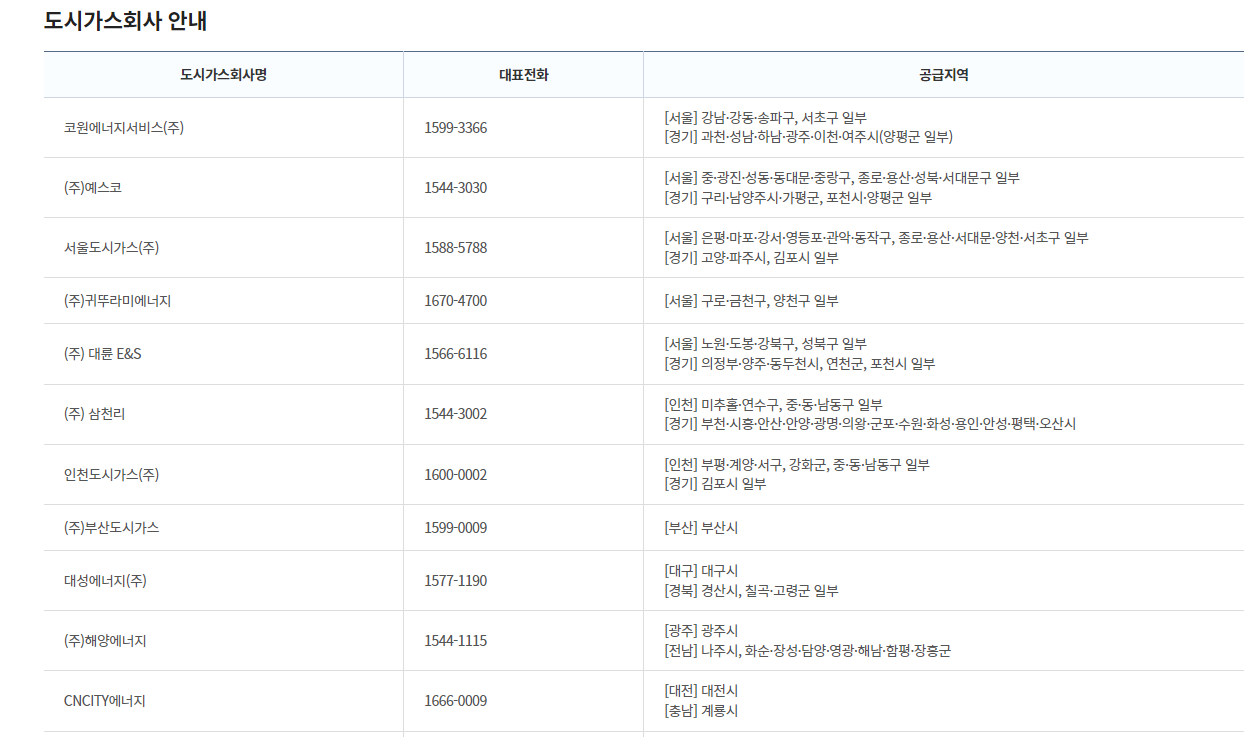The width and height of the screenshot is (1257, 737).
Task: Select phone number 1544-3002
Action: click(456, 414)
